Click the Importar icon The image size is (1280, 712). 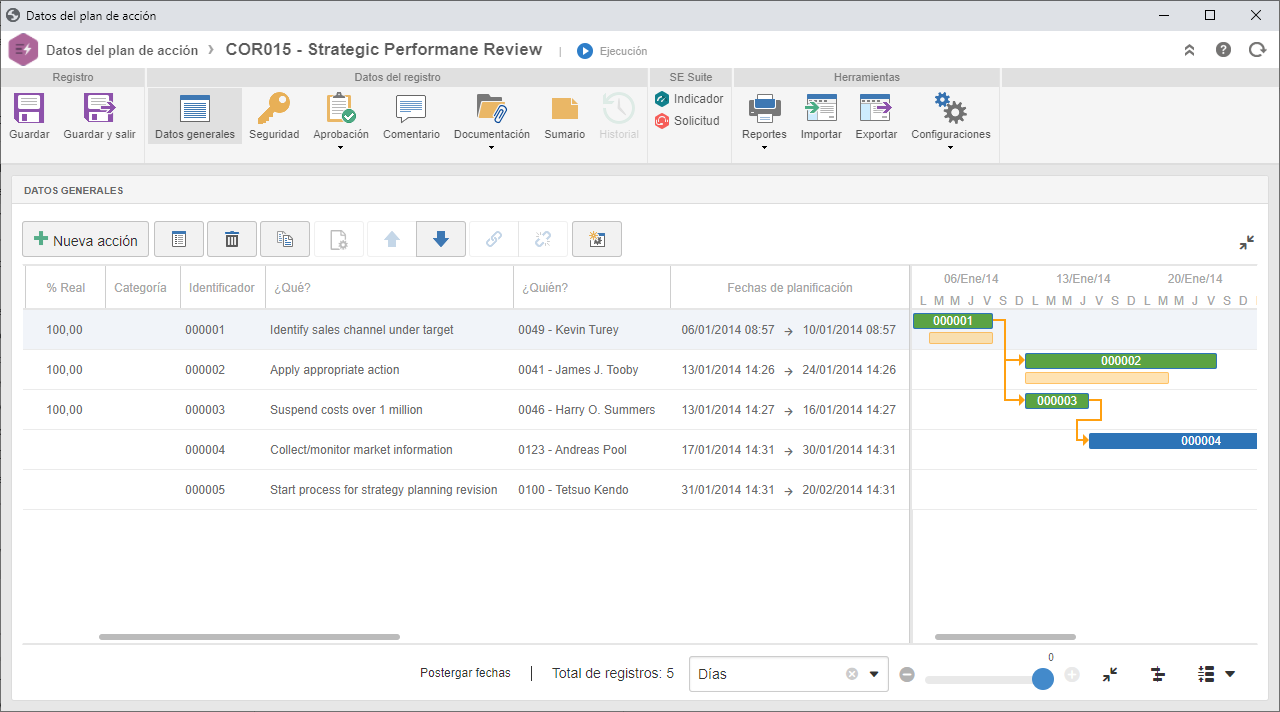[821, 108]
